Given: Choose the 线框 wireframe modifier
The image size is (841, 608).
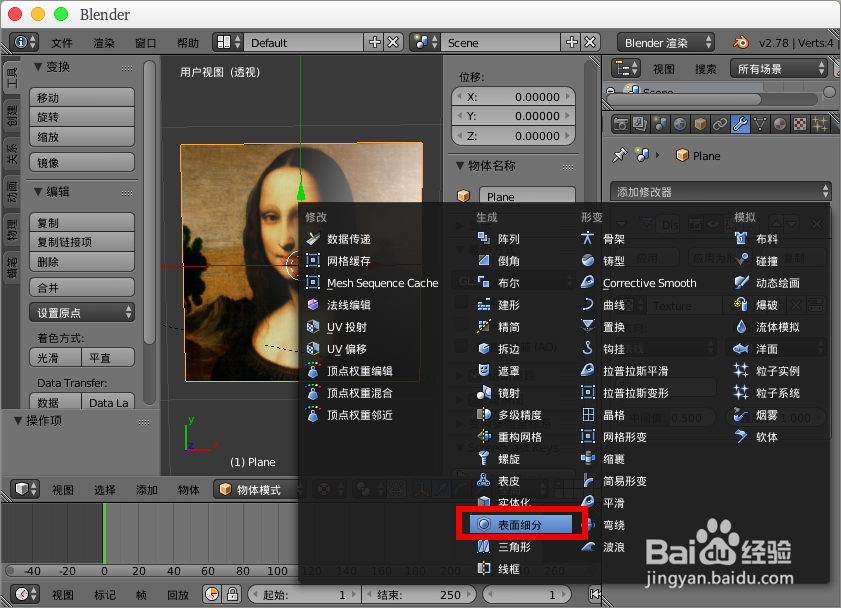Looking at the screenshot, I should (x=499, y=568).
